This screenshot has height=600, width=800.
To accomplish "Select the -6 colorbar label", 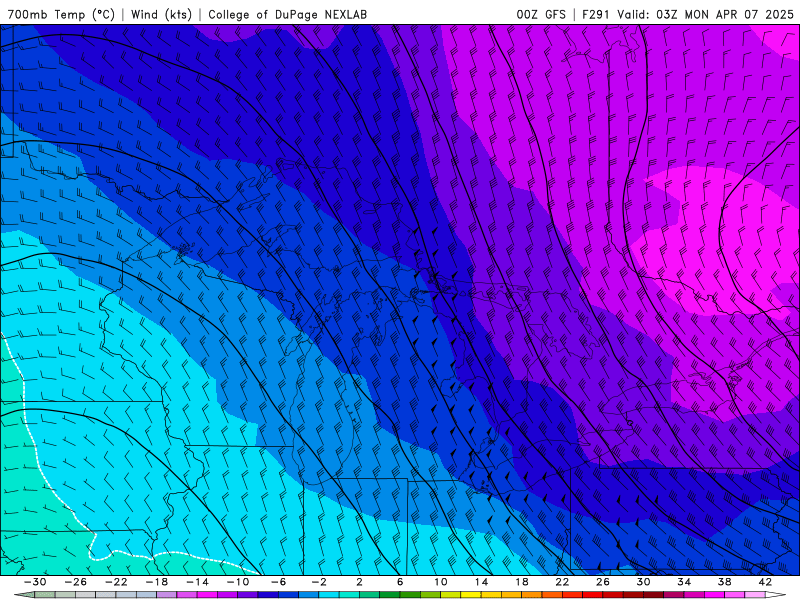I will [x=278, y=582].
